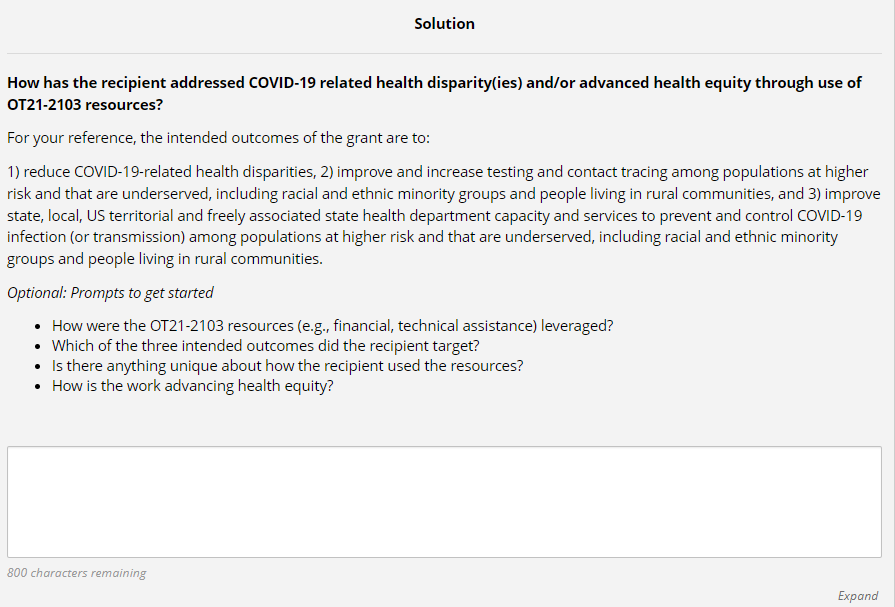Click the bullet dot before 'How is the work'
Screen dimensions: 895x607
tap(37, 387)
